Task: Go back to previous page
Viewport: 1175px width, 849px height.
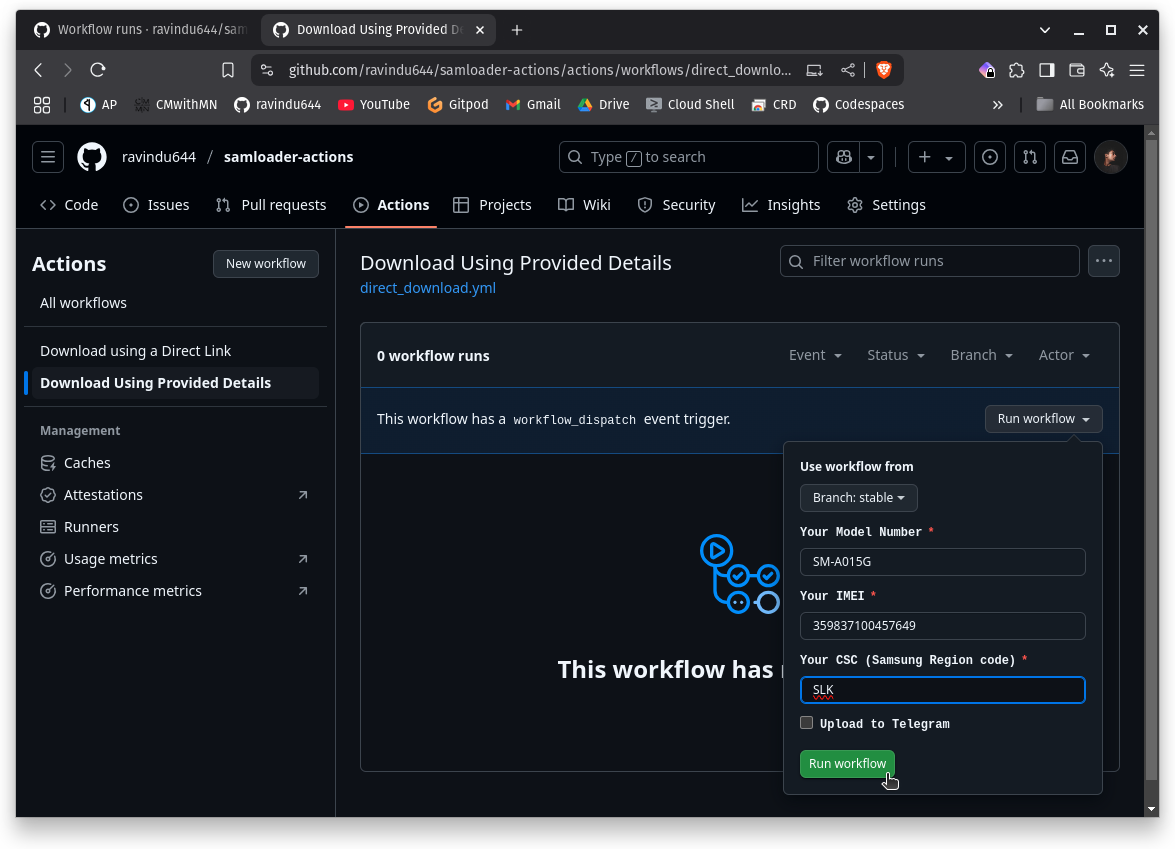Action: [x=39, y=70]
